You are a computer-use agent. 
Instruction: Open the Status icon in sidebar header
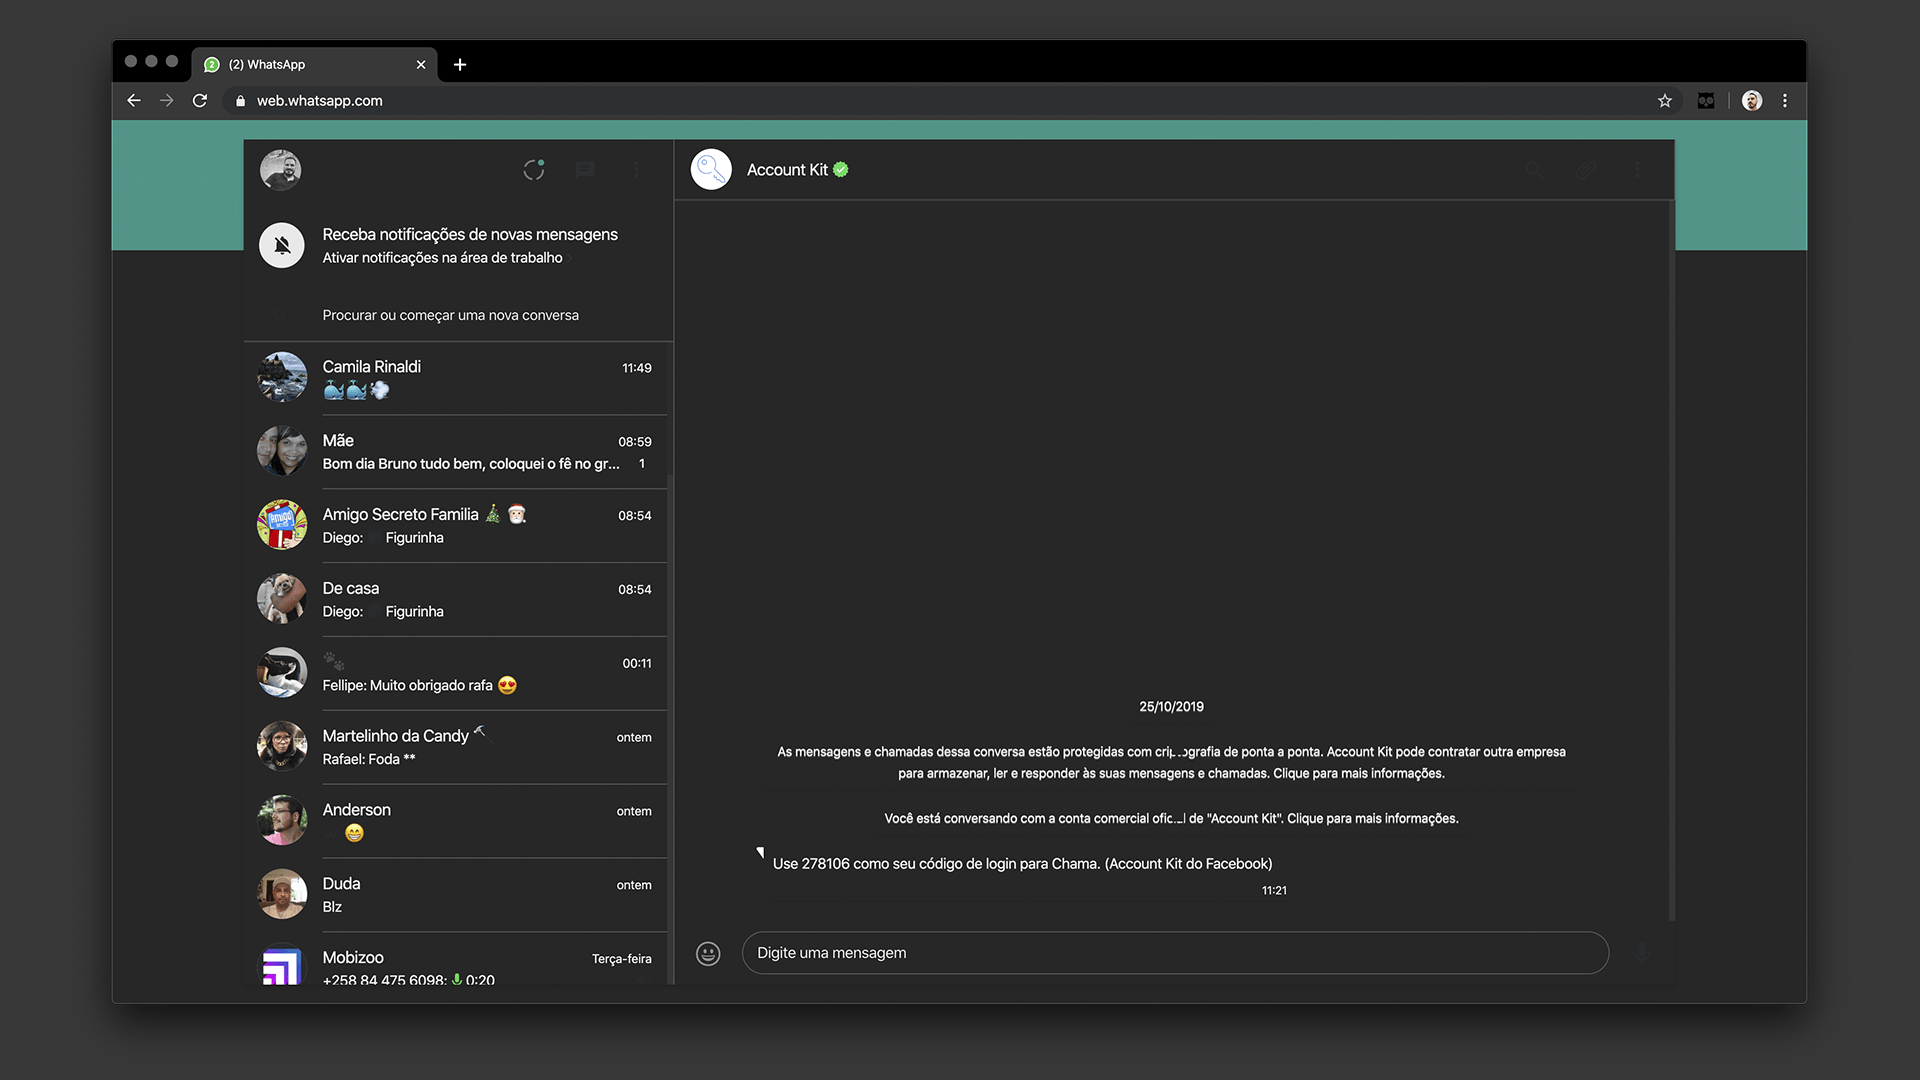[x=534, y=170]
